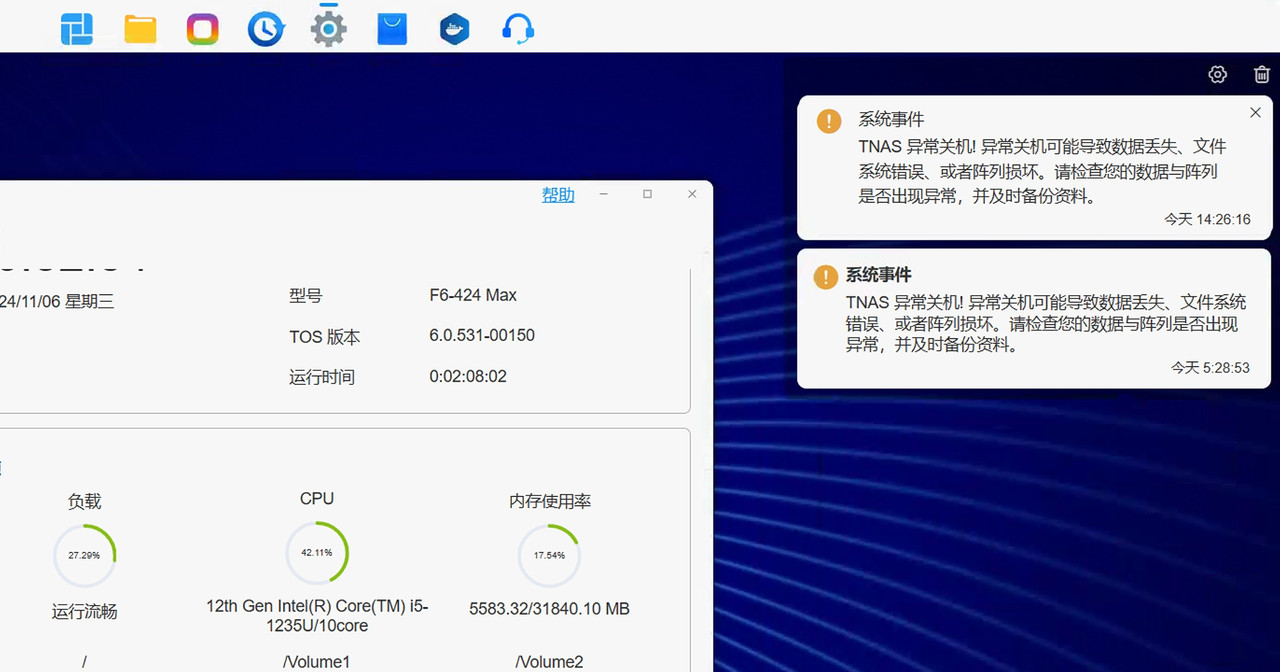Open the App Center shopping bag icon
The image size is (1280, 672).
tap(392, 29)
